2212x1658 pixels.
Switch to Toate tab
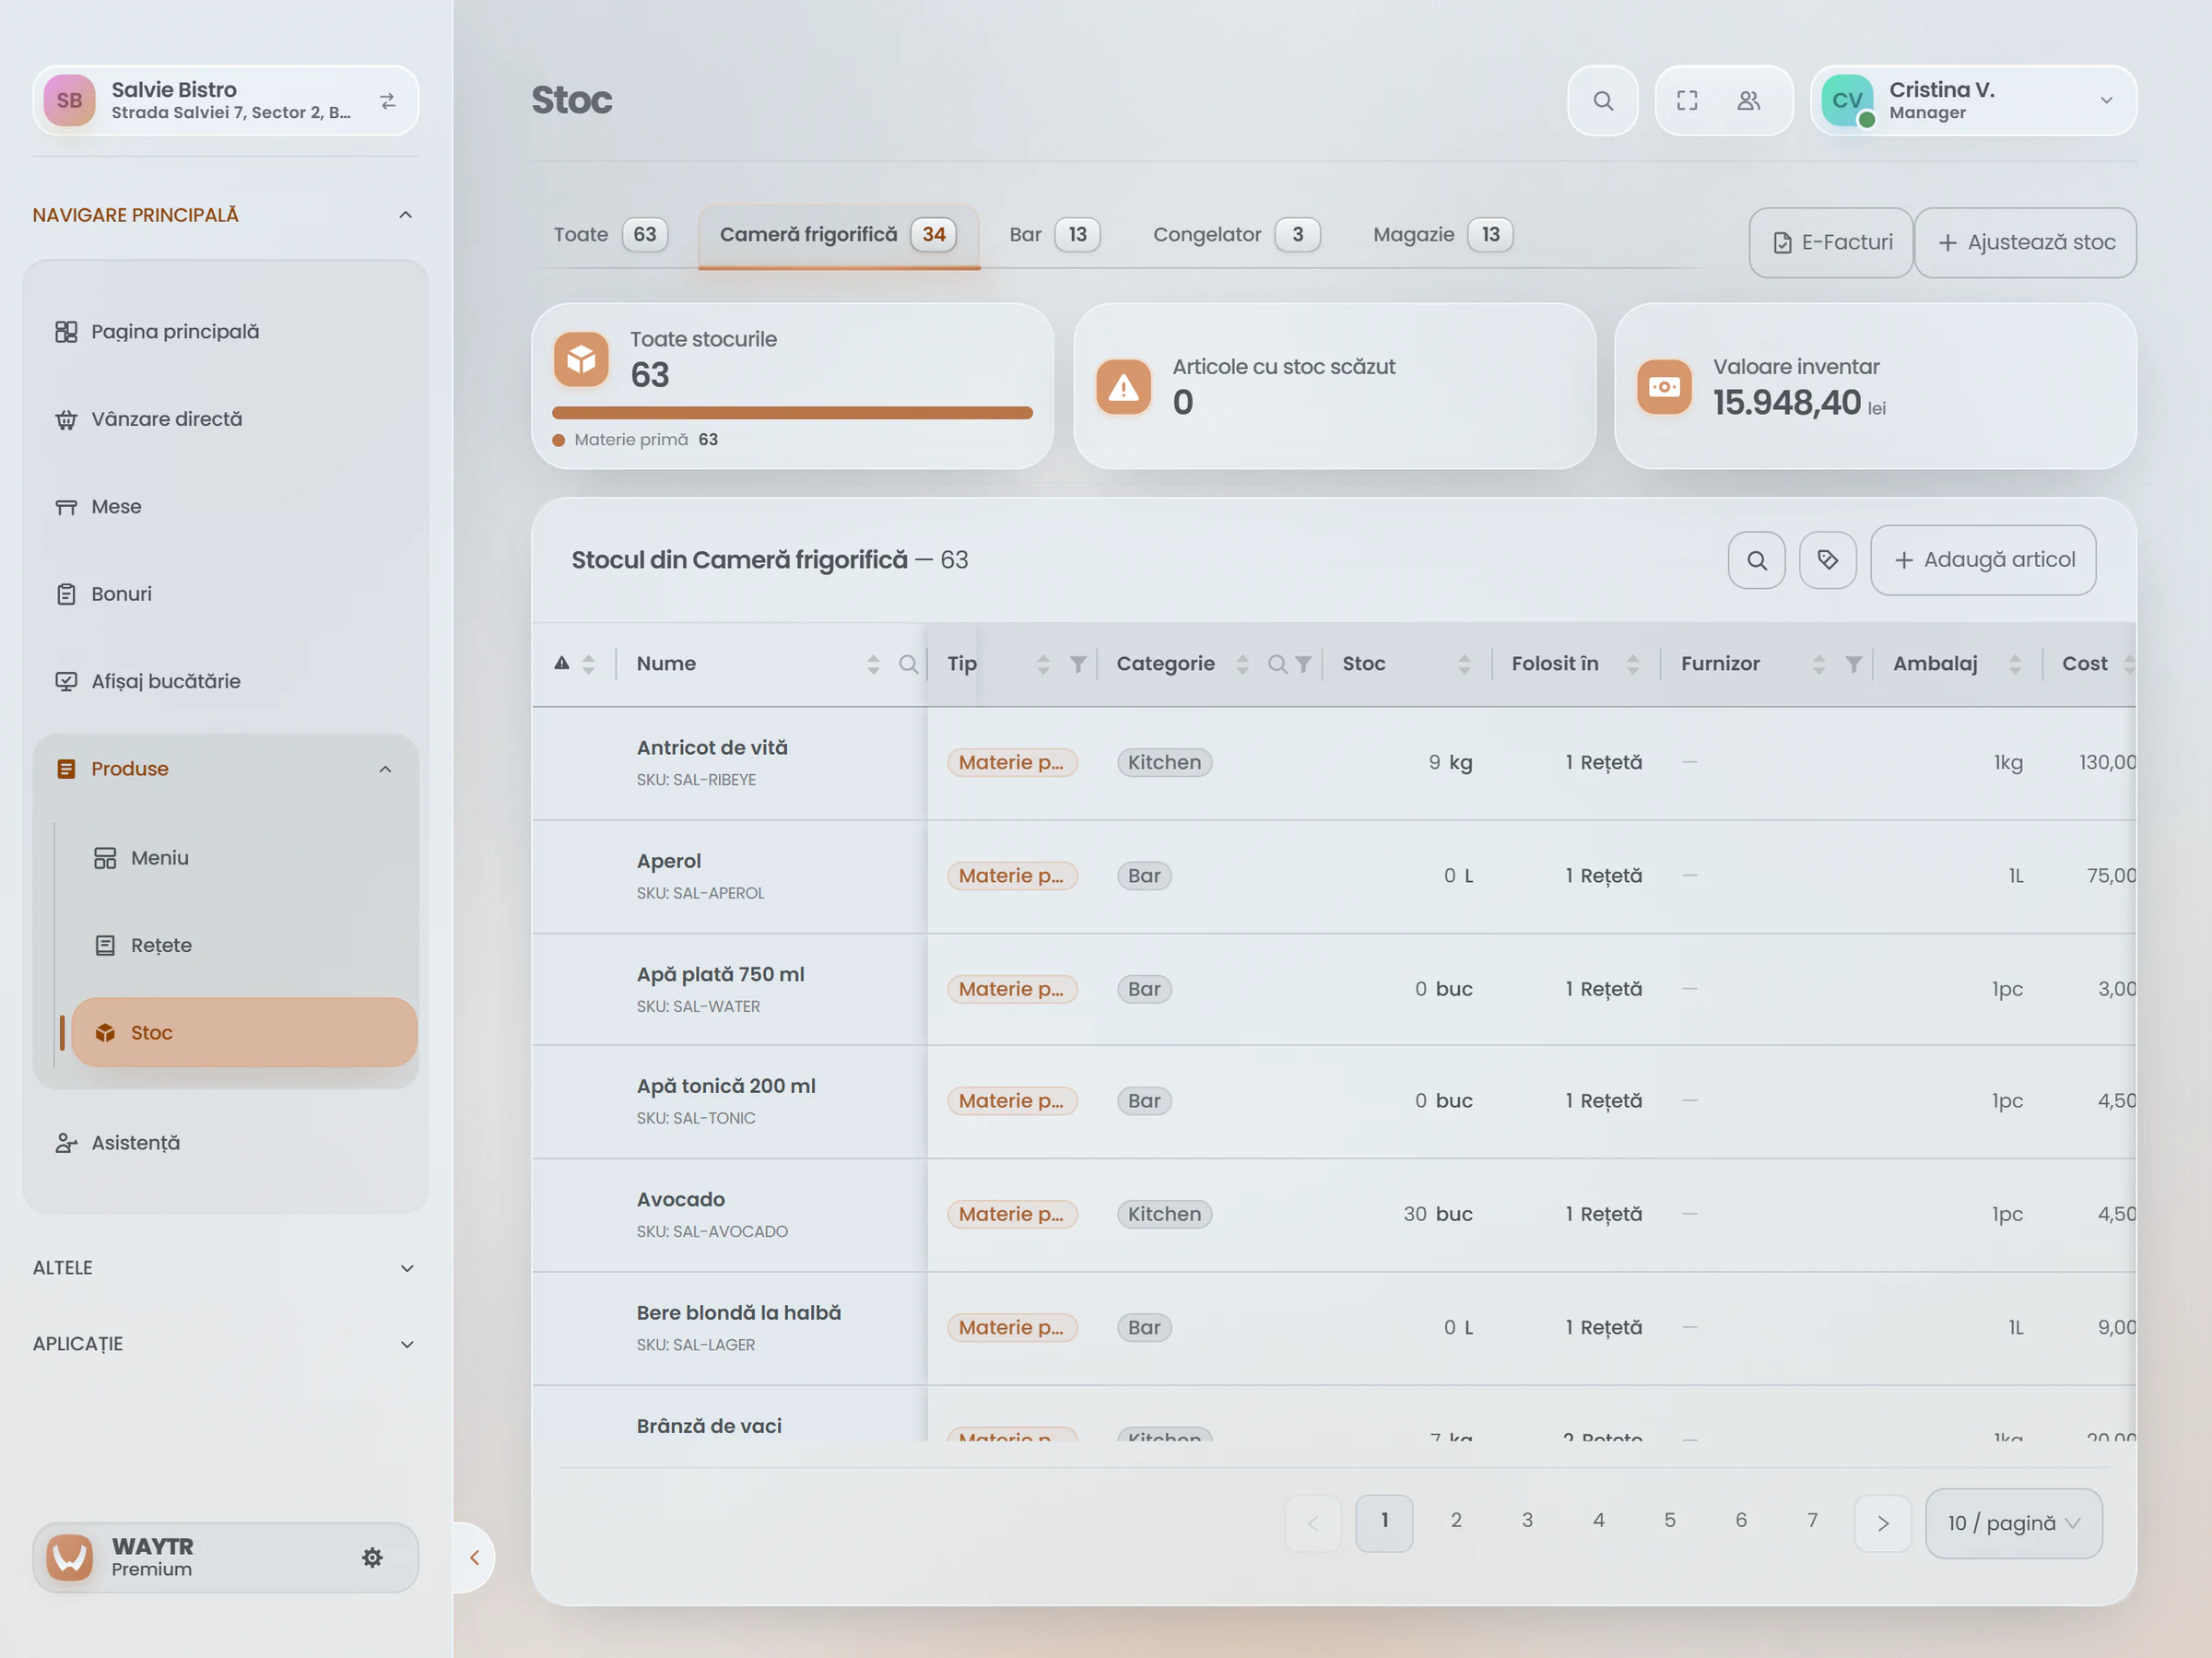tap(611, 235)
